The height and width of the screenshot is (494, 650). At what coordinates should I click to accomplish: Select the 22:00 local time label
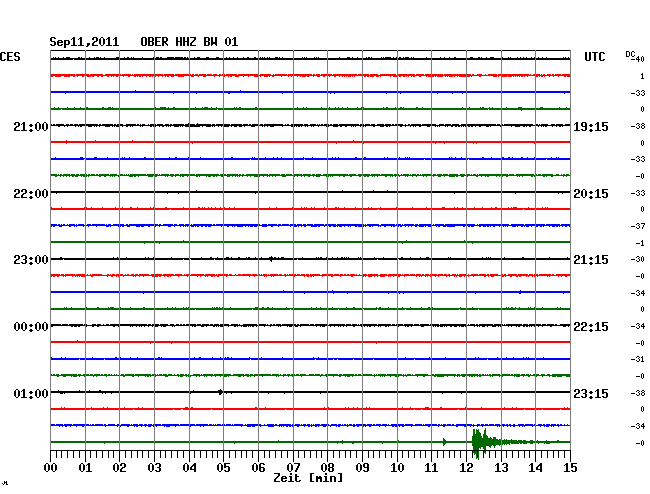[x=31, y=194]
